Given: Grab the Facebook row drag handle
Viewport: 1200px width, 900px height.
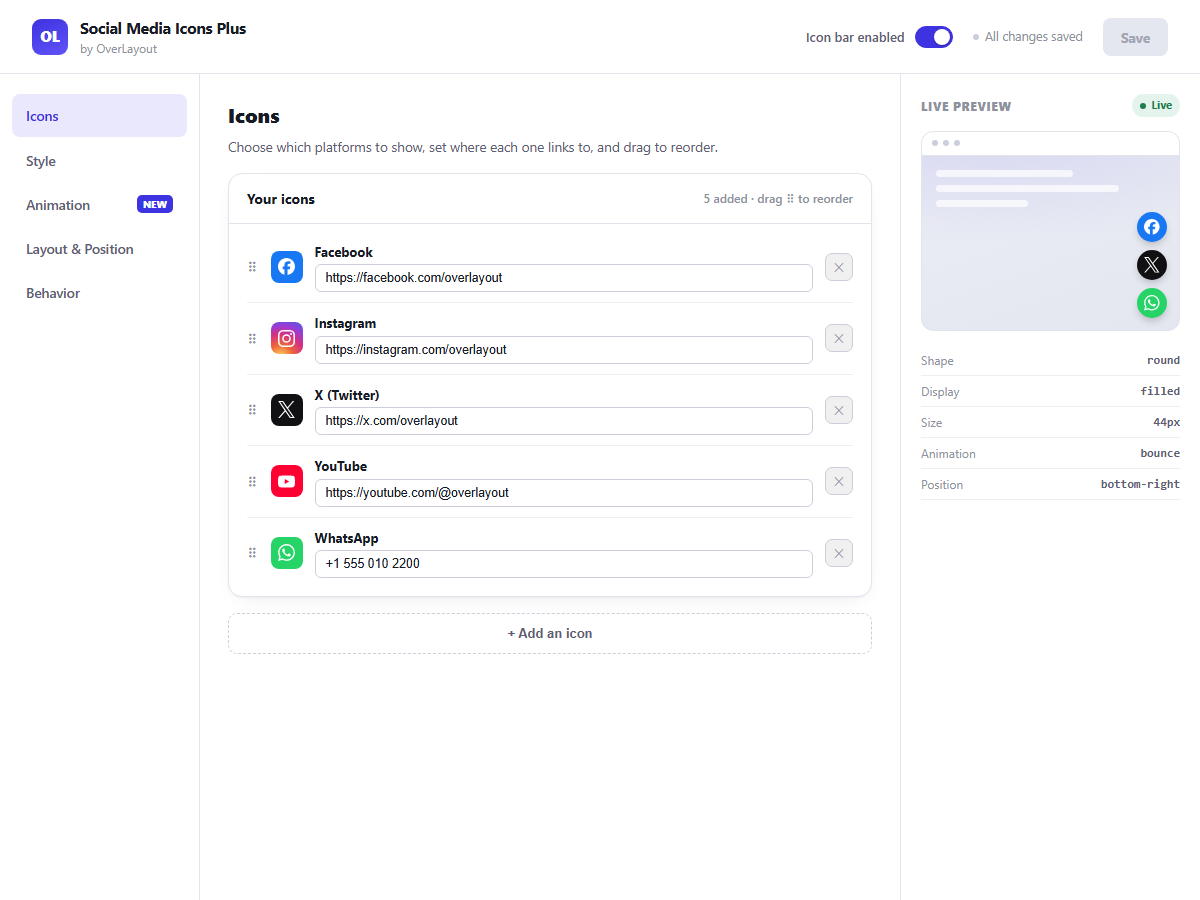Looking at the screenshot, I should point(252,267).
